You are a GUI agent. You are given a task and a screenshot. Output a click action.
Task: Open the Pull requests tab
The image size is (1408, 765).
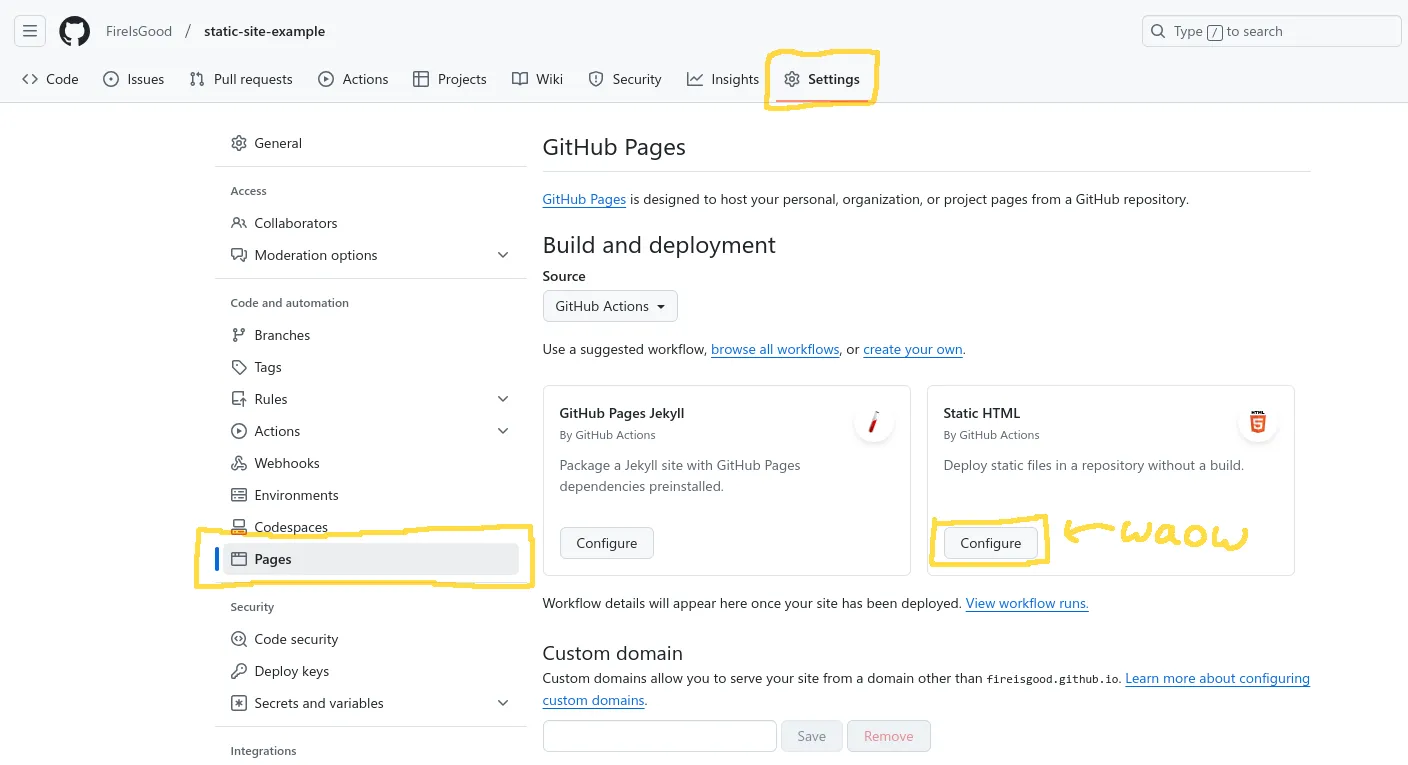(x=241, y=79)
